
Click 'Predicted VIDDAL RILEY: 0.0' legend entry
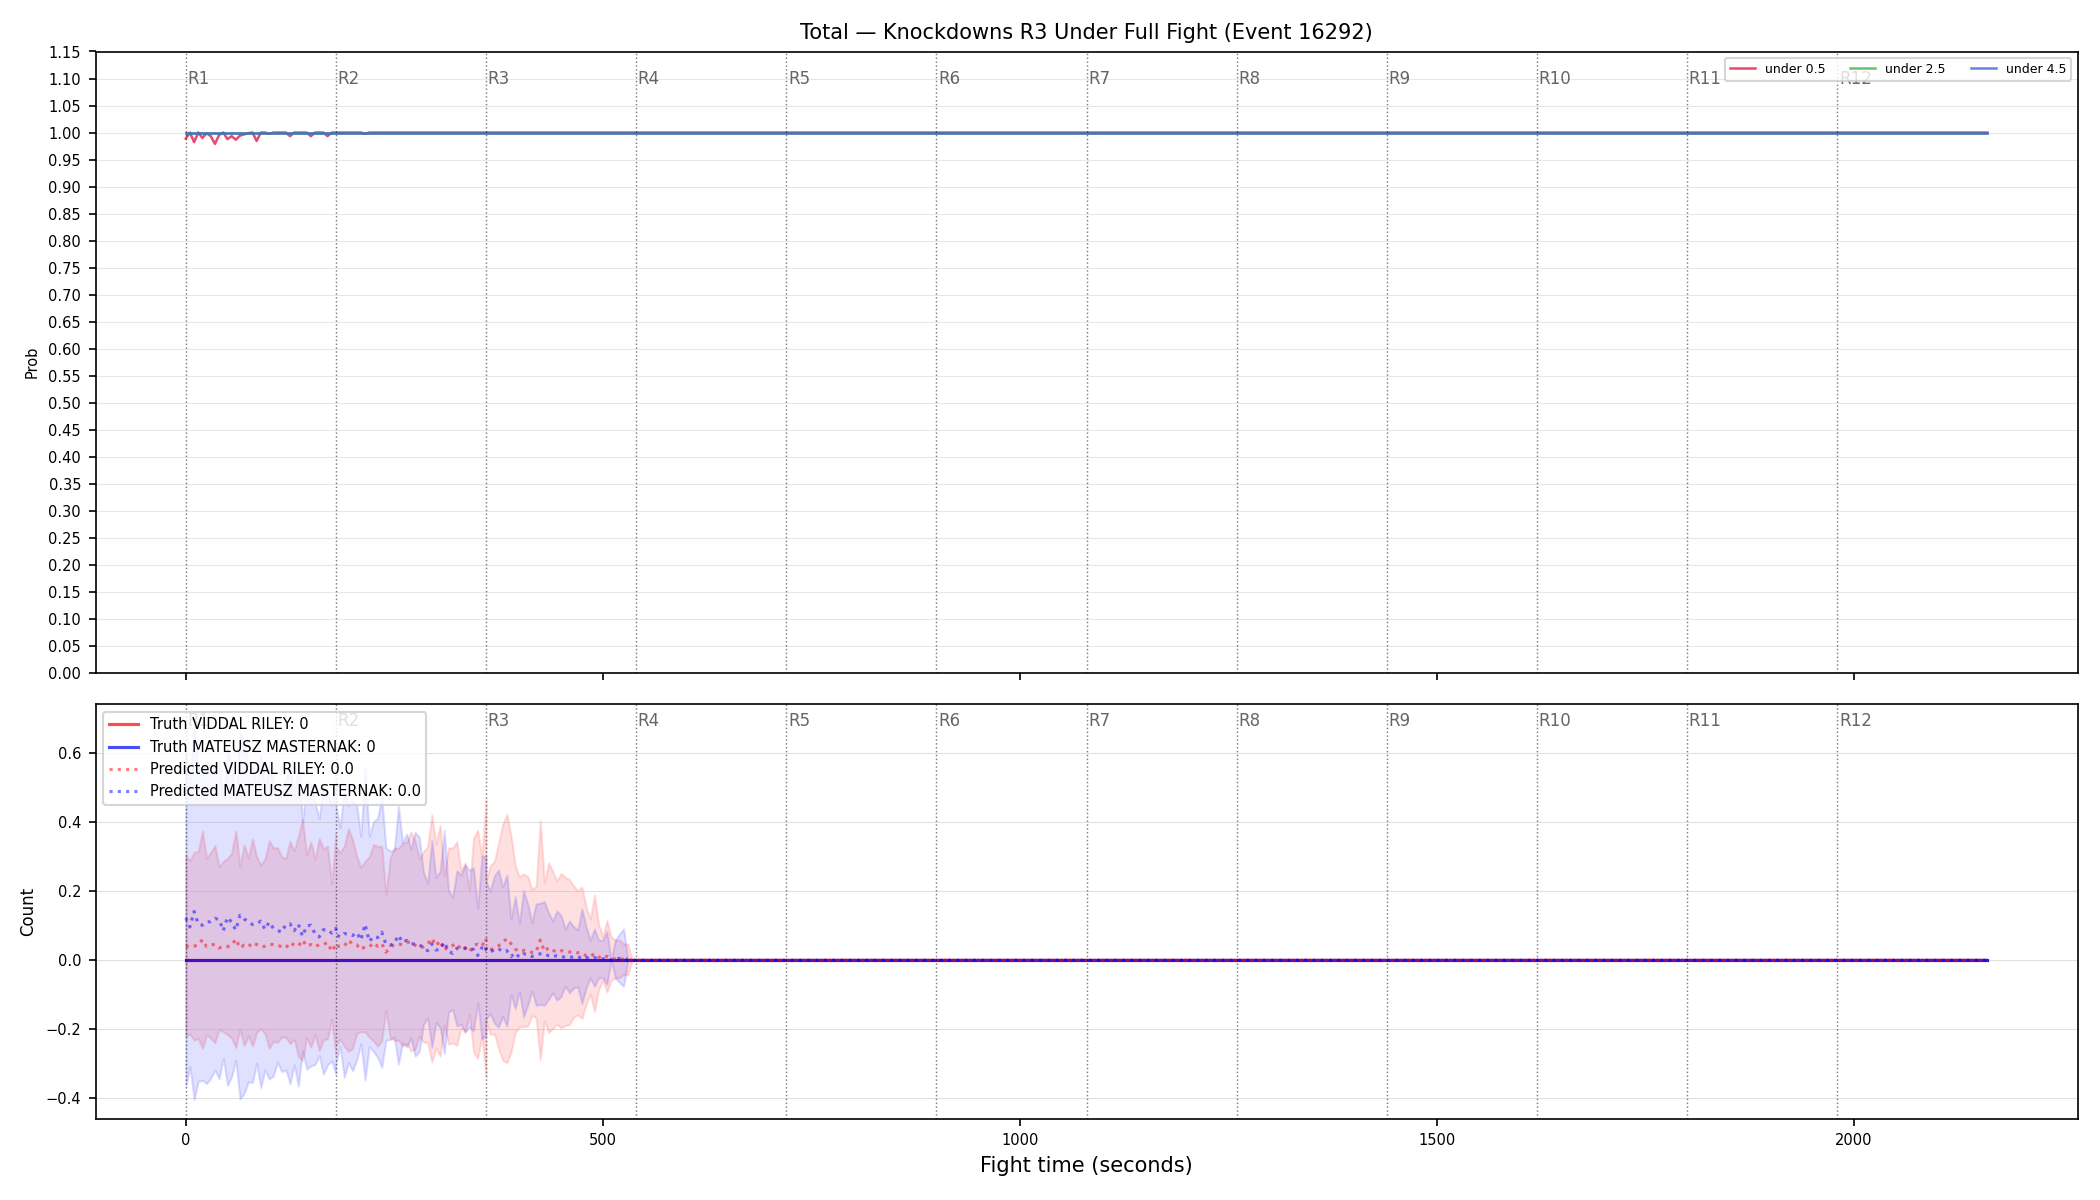pos(230,769)
